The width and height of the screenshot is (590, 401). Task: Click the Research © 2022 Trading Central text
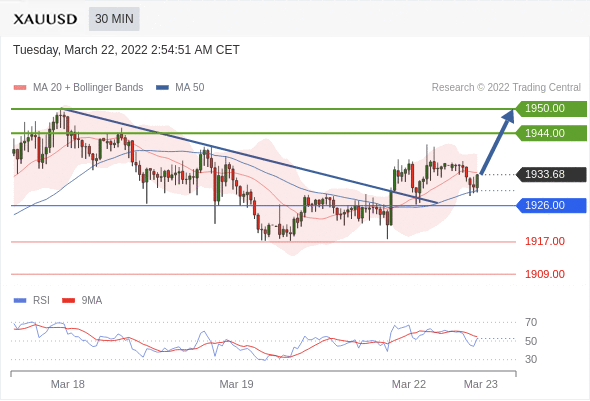pos(506,87)
